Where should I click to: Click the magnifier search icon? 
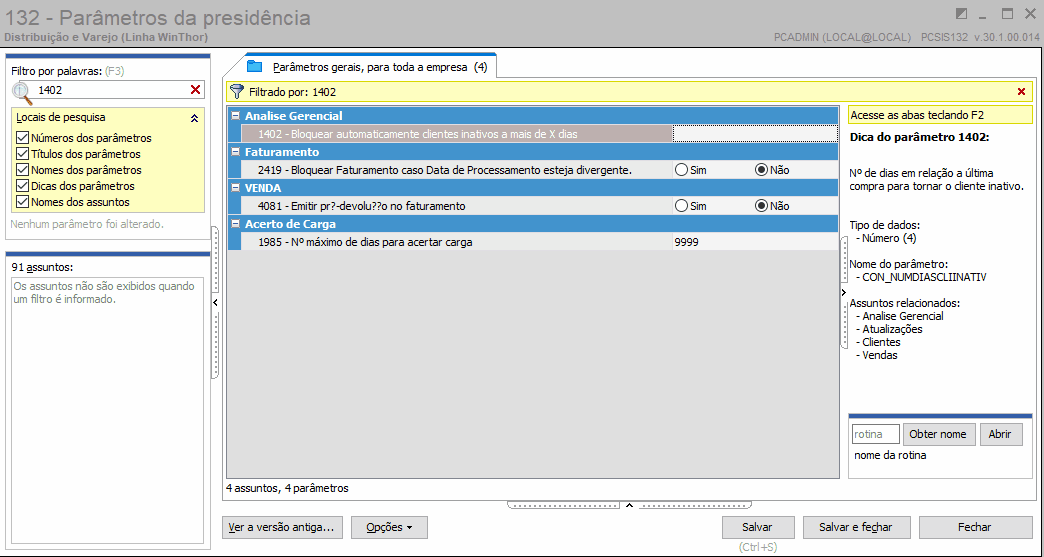(22, 93)
